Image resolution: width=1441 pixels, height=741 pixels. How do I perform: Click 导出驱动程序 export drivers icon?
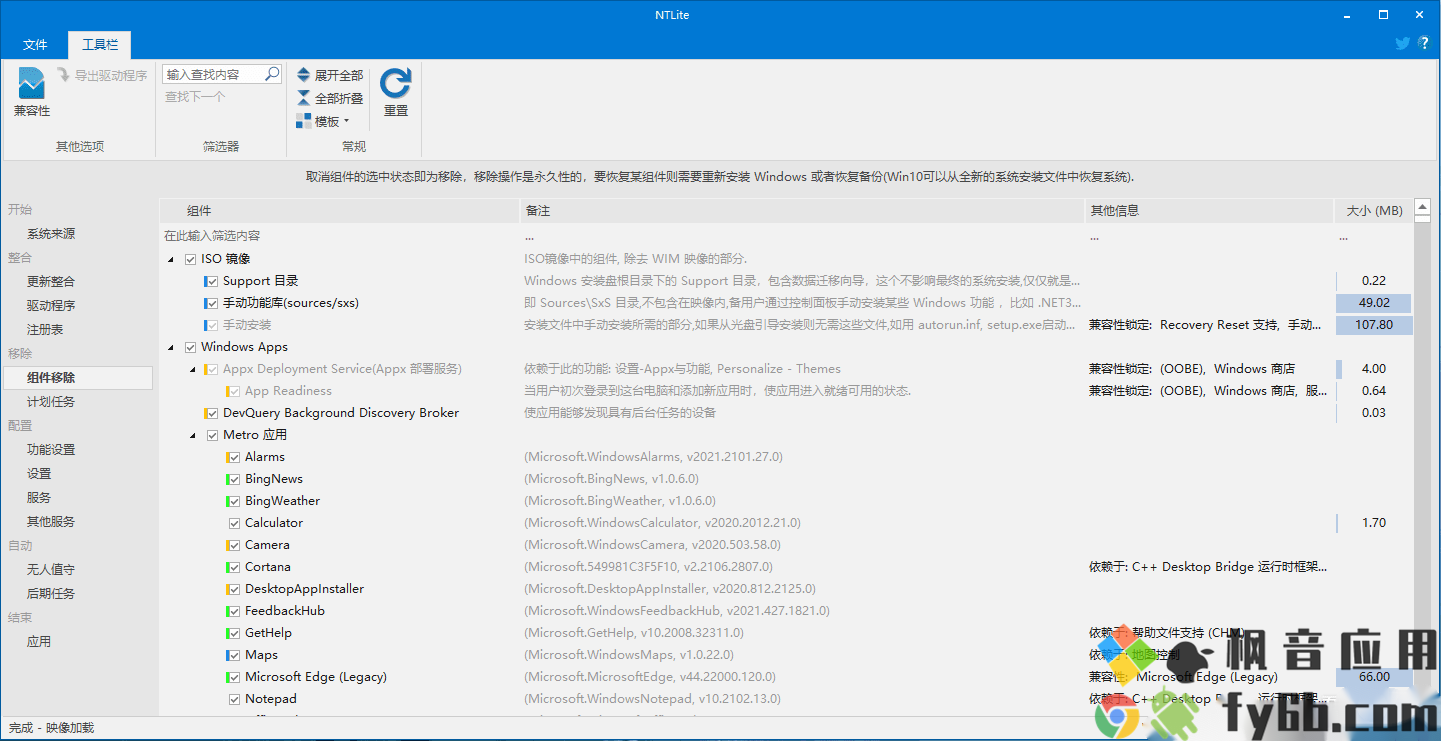tap(64, 75)
